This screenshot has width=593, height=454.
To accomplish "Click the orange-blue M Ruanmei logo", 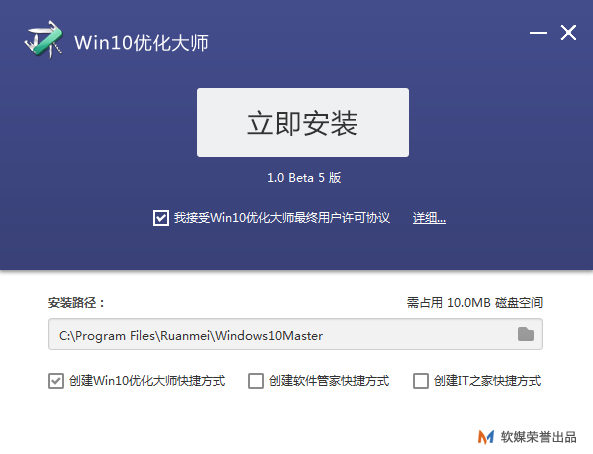I will pyautogui.click(x=486, y=437).
